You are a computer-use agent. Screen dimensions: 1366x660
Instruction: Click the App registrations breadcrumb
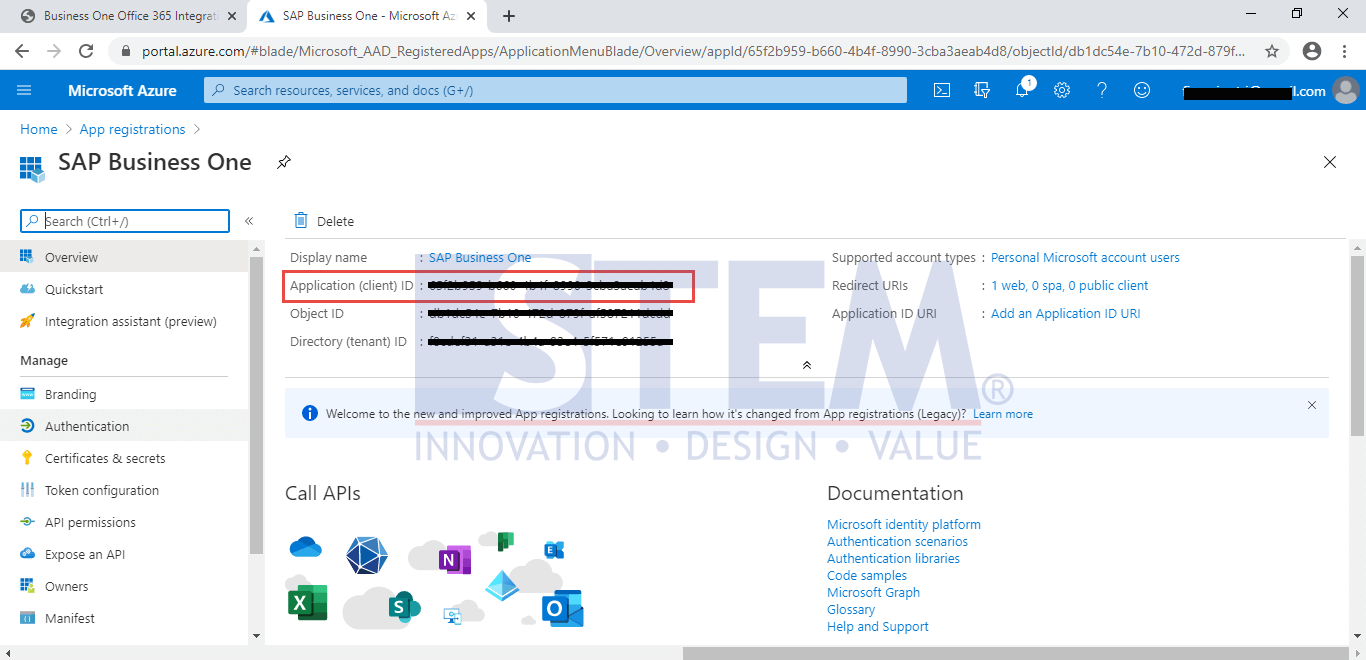click(x=132, y=129)
